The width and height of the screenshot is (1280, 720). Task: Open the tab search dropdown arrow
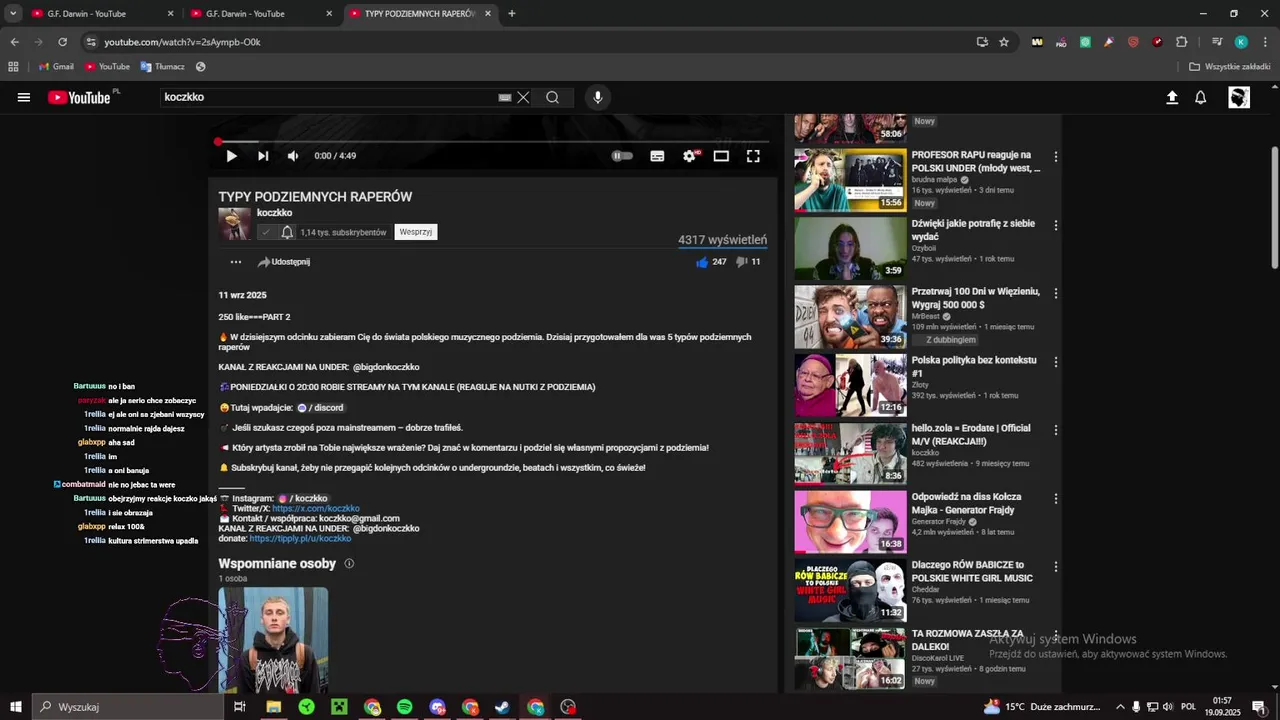point(13,14)
